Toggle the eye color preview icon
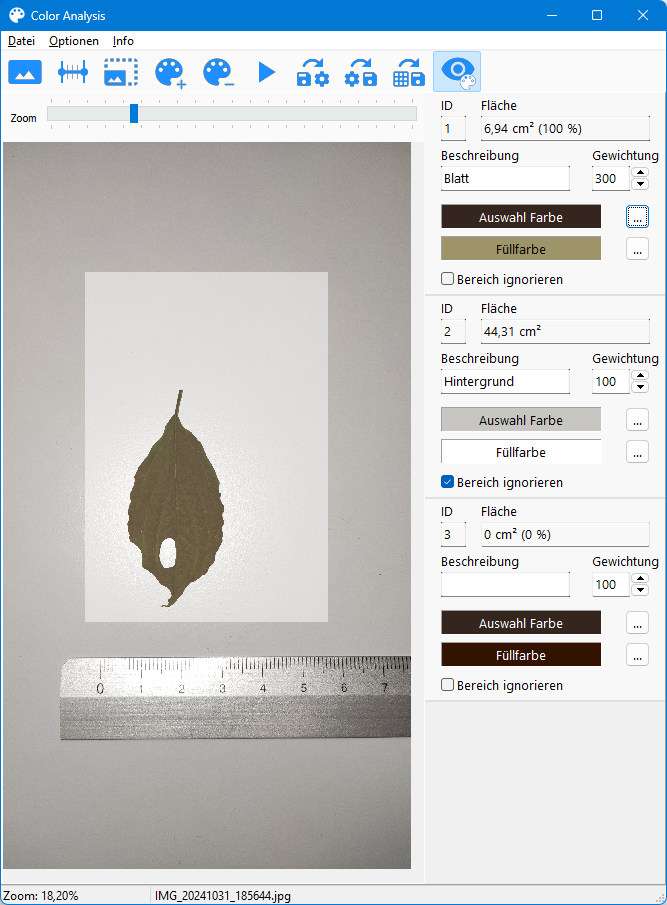Viewport: 667px width, 905px height. 457,72
